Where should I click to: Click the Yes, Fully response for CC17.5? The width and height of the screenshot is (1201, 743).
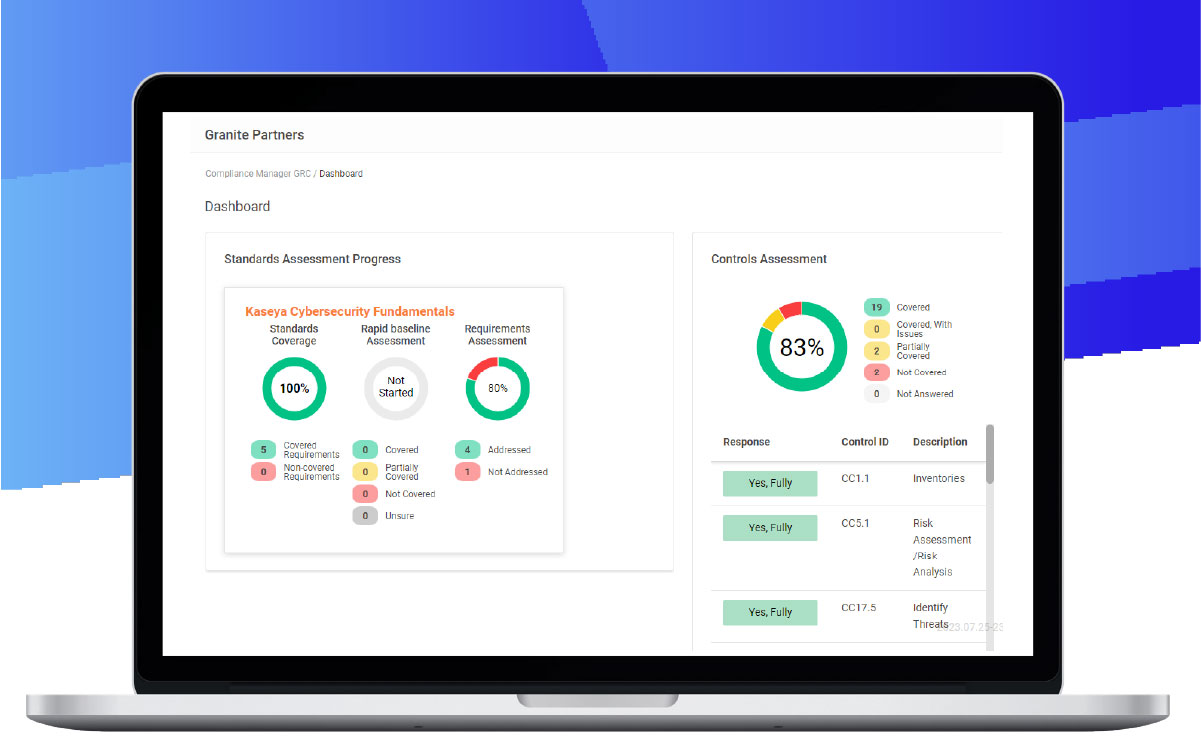click(x=770, y=612)
